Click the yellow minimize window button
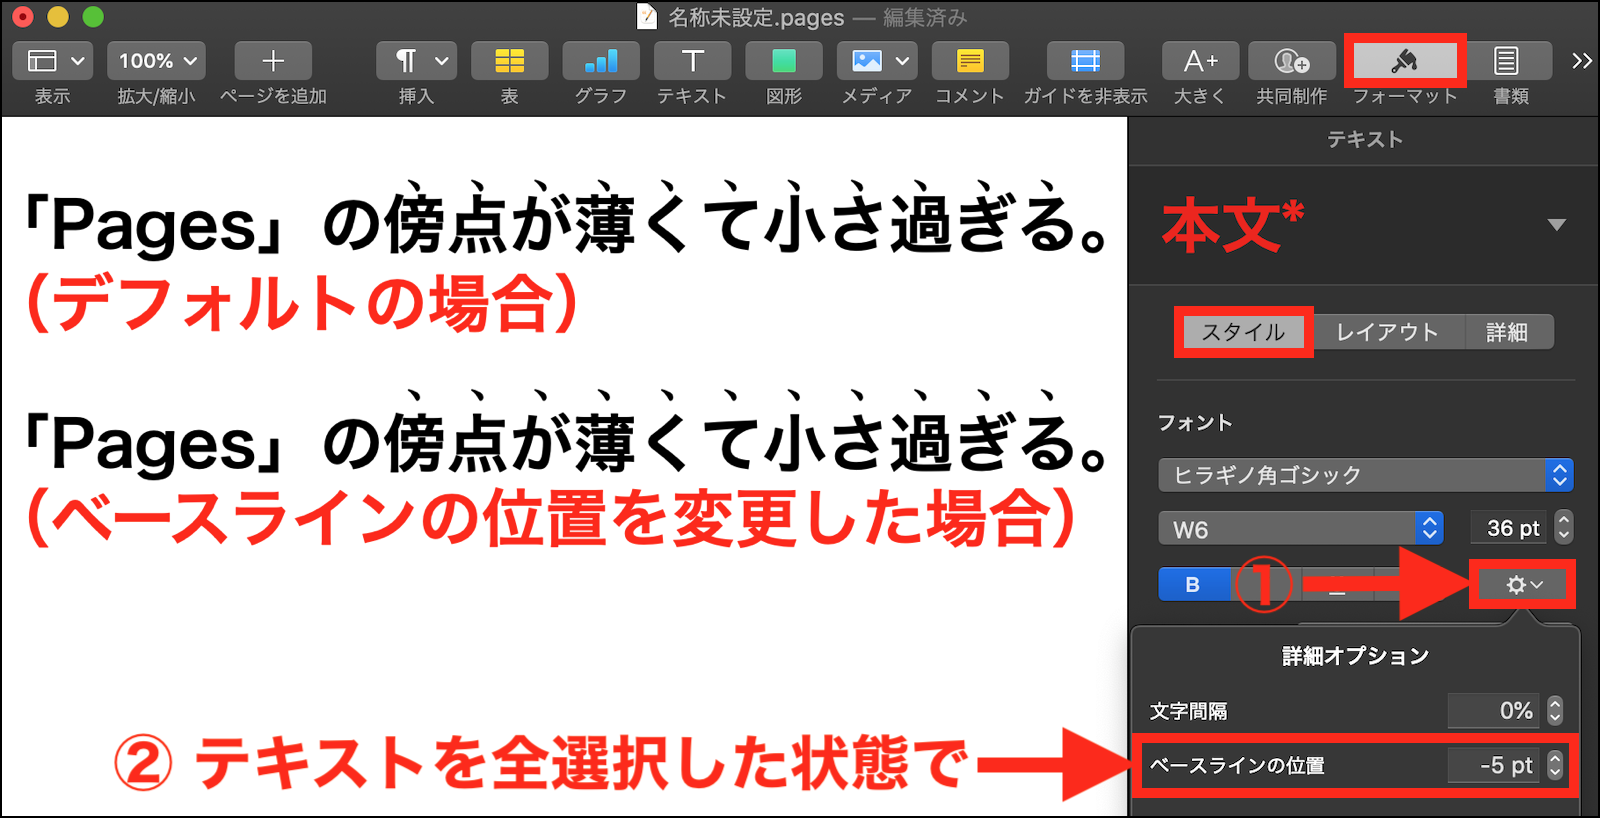The width and height of the screenshot is (1600, 818). click(58, 17)
